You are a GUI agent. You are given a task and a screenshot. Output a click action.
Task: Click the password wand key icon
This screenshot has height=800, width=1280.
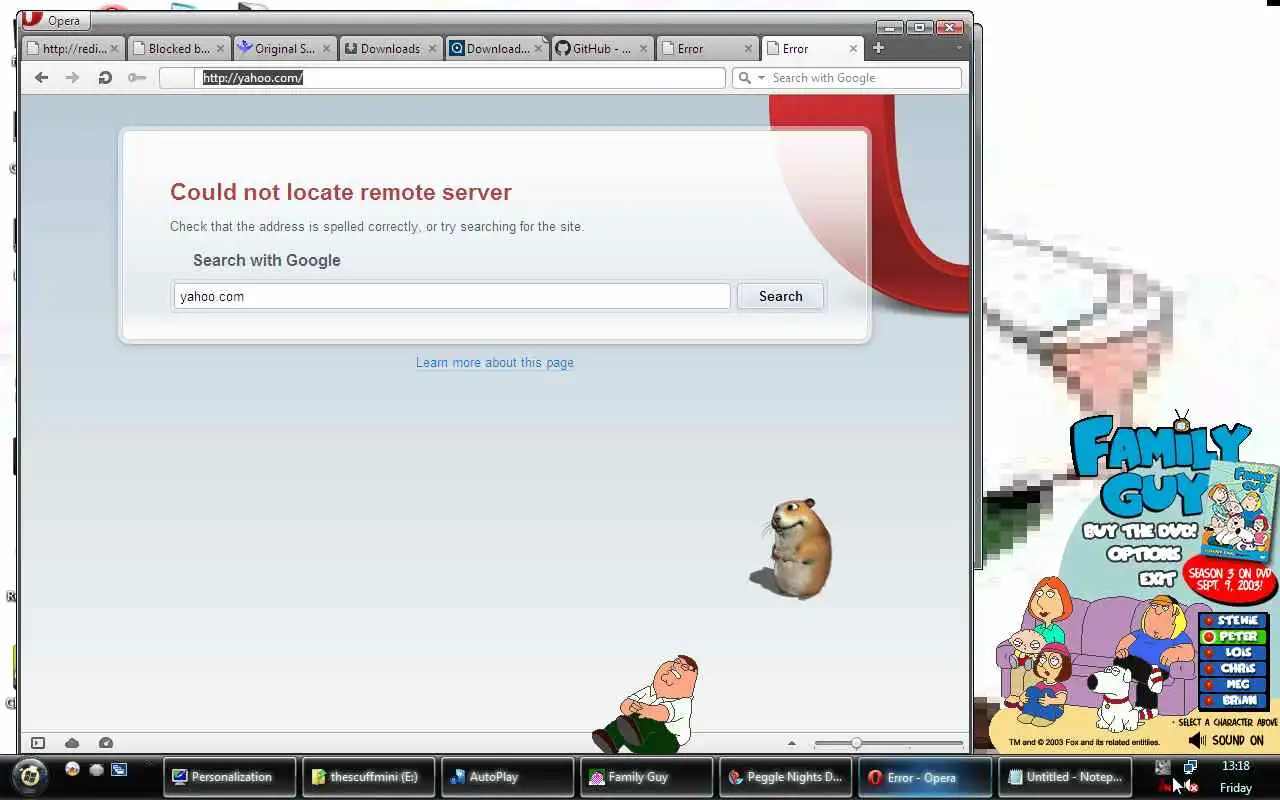pyautogui.click(x=137, y=77)
